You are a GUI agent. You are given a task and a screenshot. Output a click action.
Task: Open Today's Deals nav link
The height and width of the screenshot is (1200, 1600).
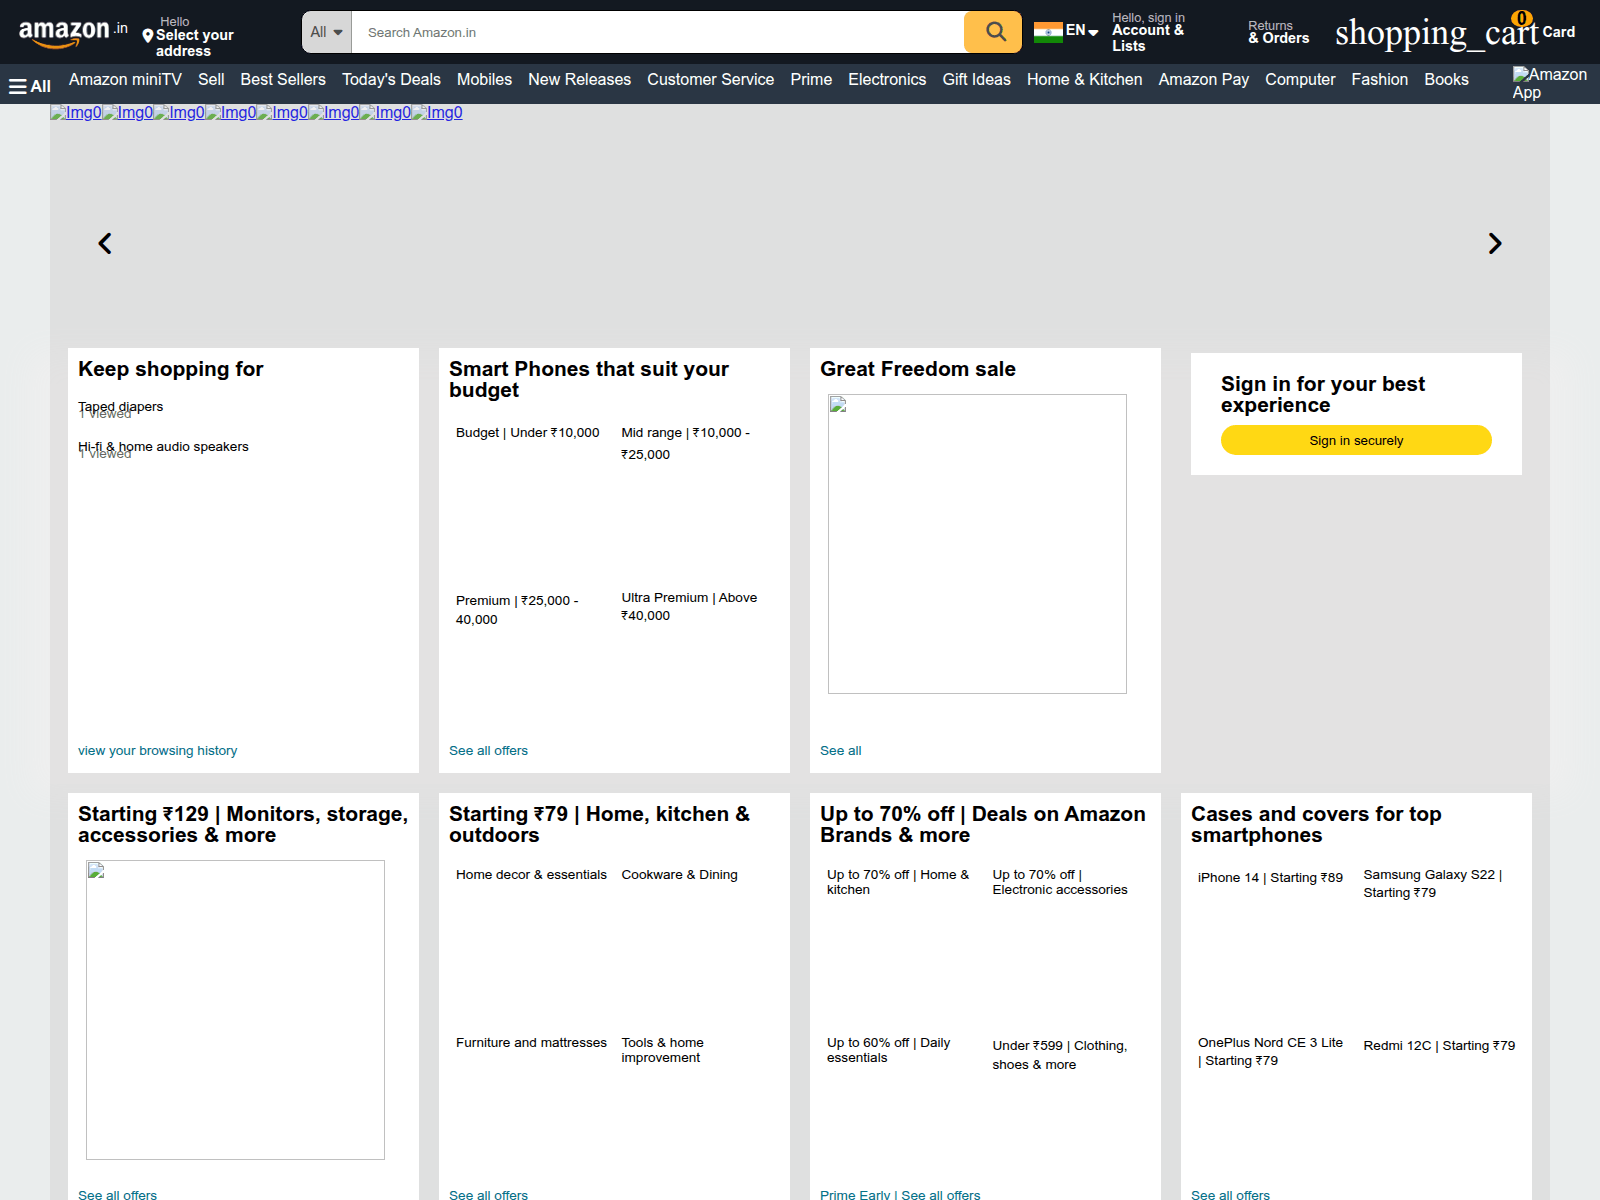(x=391, y=80)
